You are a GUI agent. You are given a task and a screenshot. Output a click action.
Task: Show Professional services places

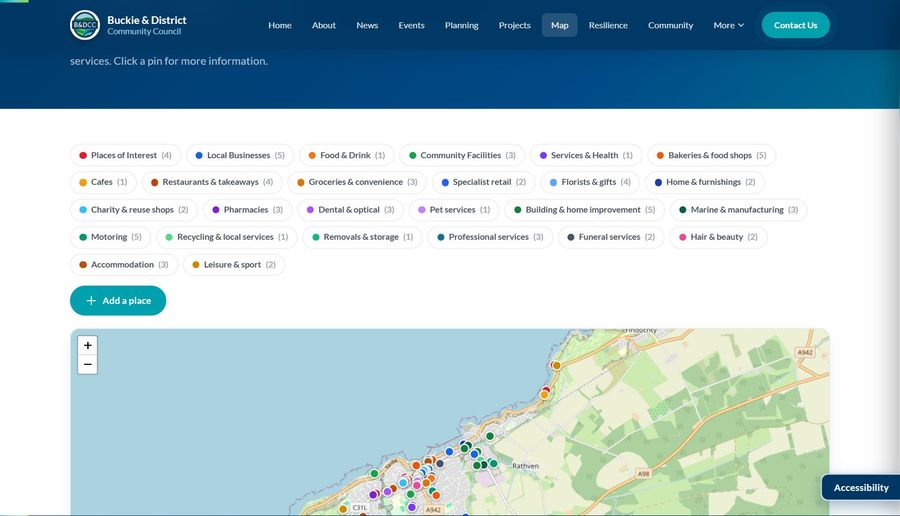490,236
